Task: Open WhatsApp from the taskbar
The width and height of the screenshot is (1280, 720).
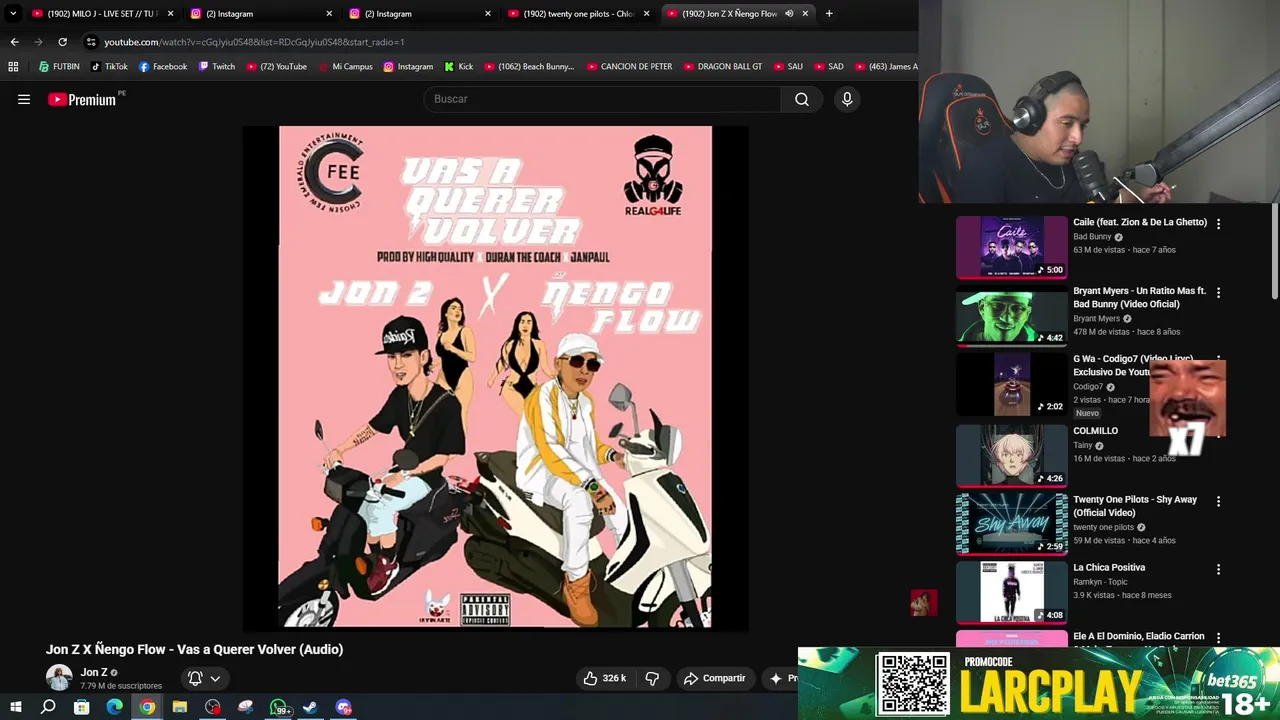Action: 279,707
